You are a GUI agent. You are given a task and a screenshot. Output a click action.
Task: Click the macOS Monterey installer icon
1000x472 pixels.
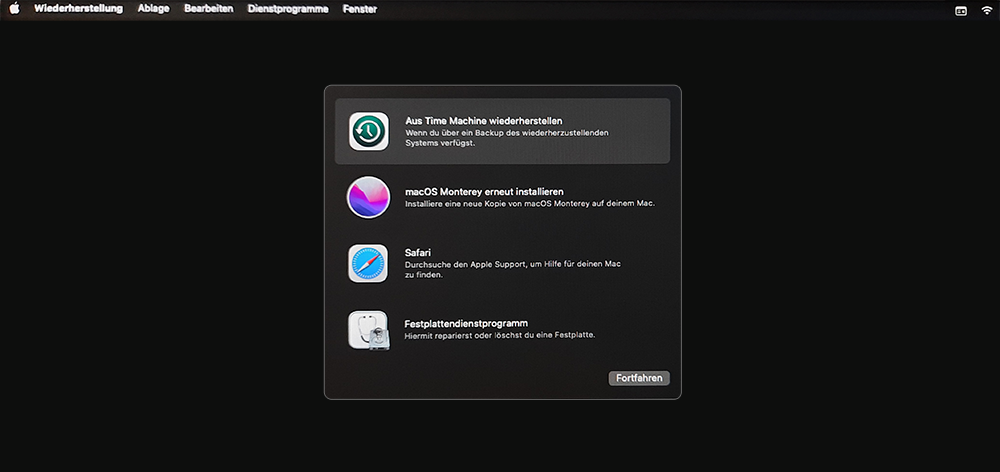pyautogui.click(x=369, y=197)
